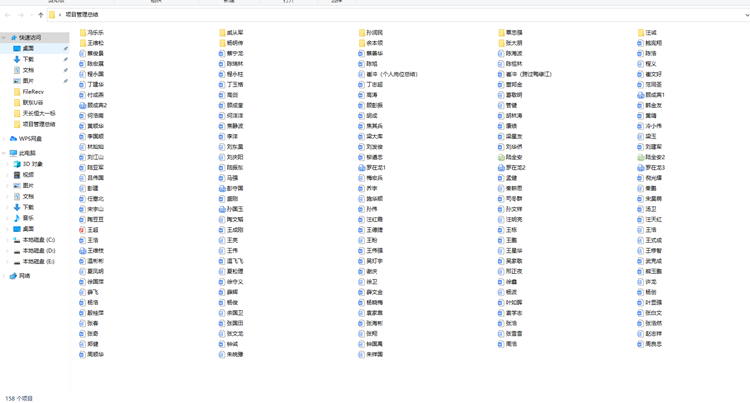This screenshot has width=750, height=403.
Task: Collapse the 快速访问 tree section
Action: pos(4,38)
